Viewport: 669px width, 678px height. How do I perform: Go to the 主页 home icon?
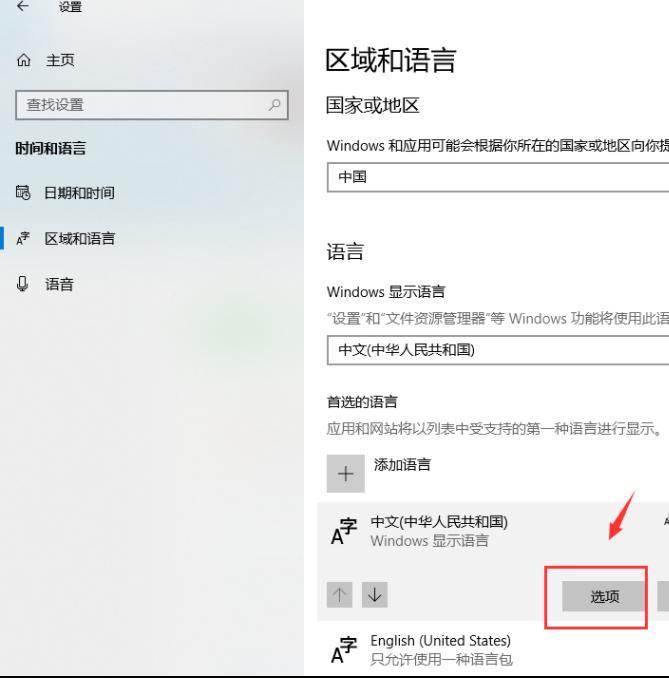coord(24,60)
